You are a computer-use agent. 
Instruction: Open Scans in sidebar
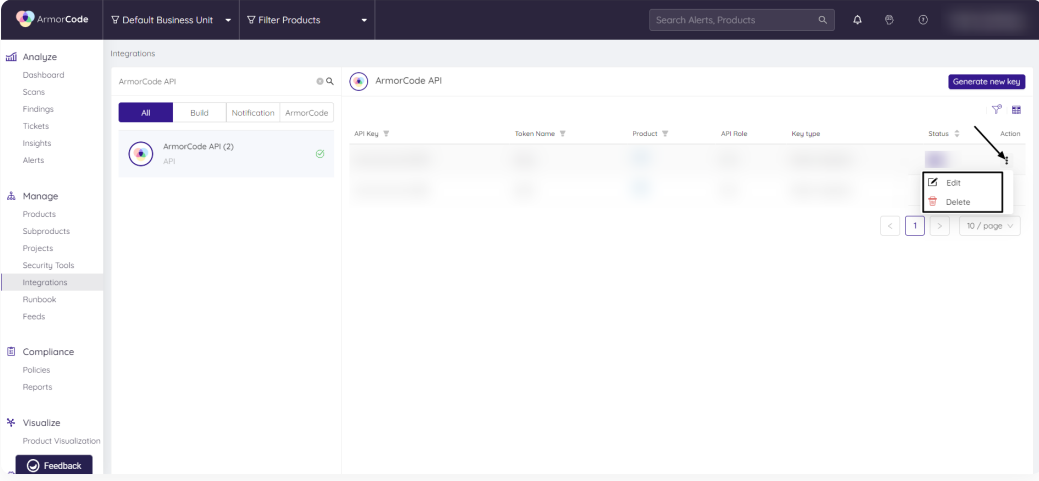pos(34,92)
